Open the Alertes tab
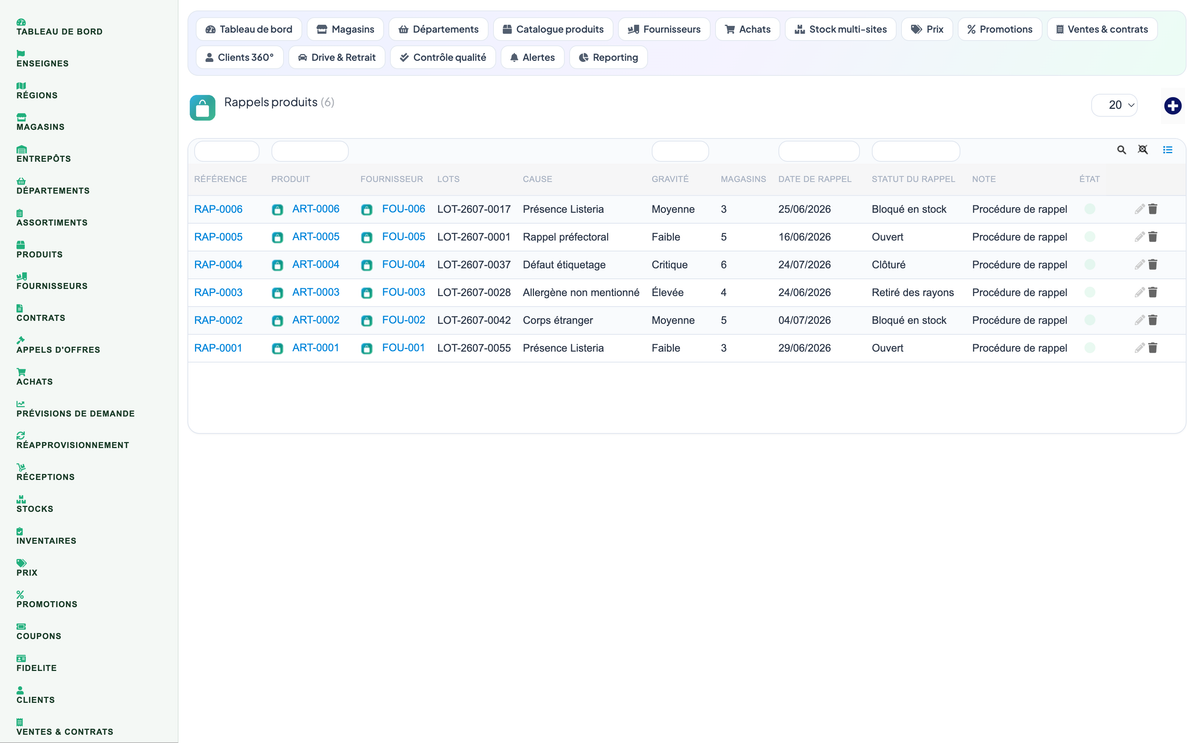This screenshot has height=743, width=1200. click(x=533, y=57)
